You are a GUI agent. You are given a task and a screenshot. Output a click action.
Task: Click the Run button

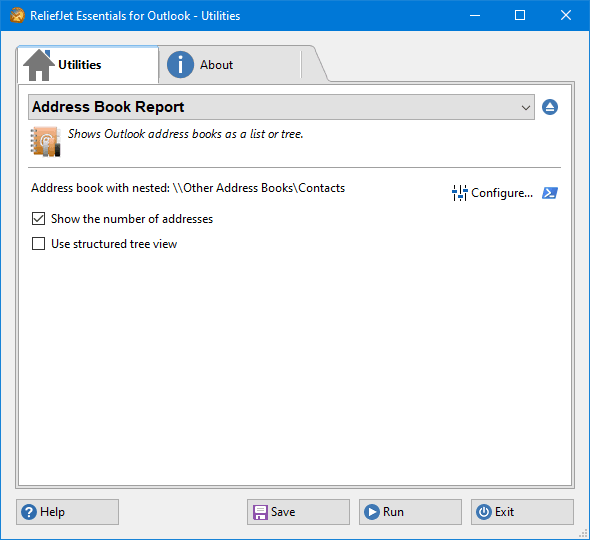point(410,512)
